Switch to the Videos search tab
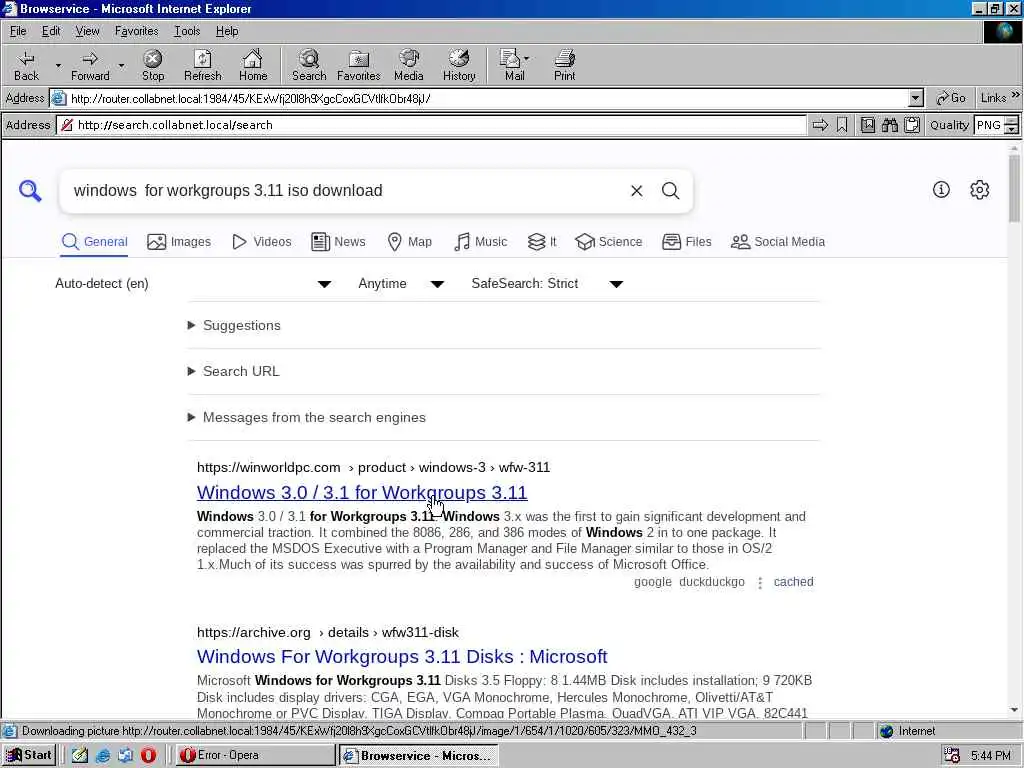 pos(262,242)
